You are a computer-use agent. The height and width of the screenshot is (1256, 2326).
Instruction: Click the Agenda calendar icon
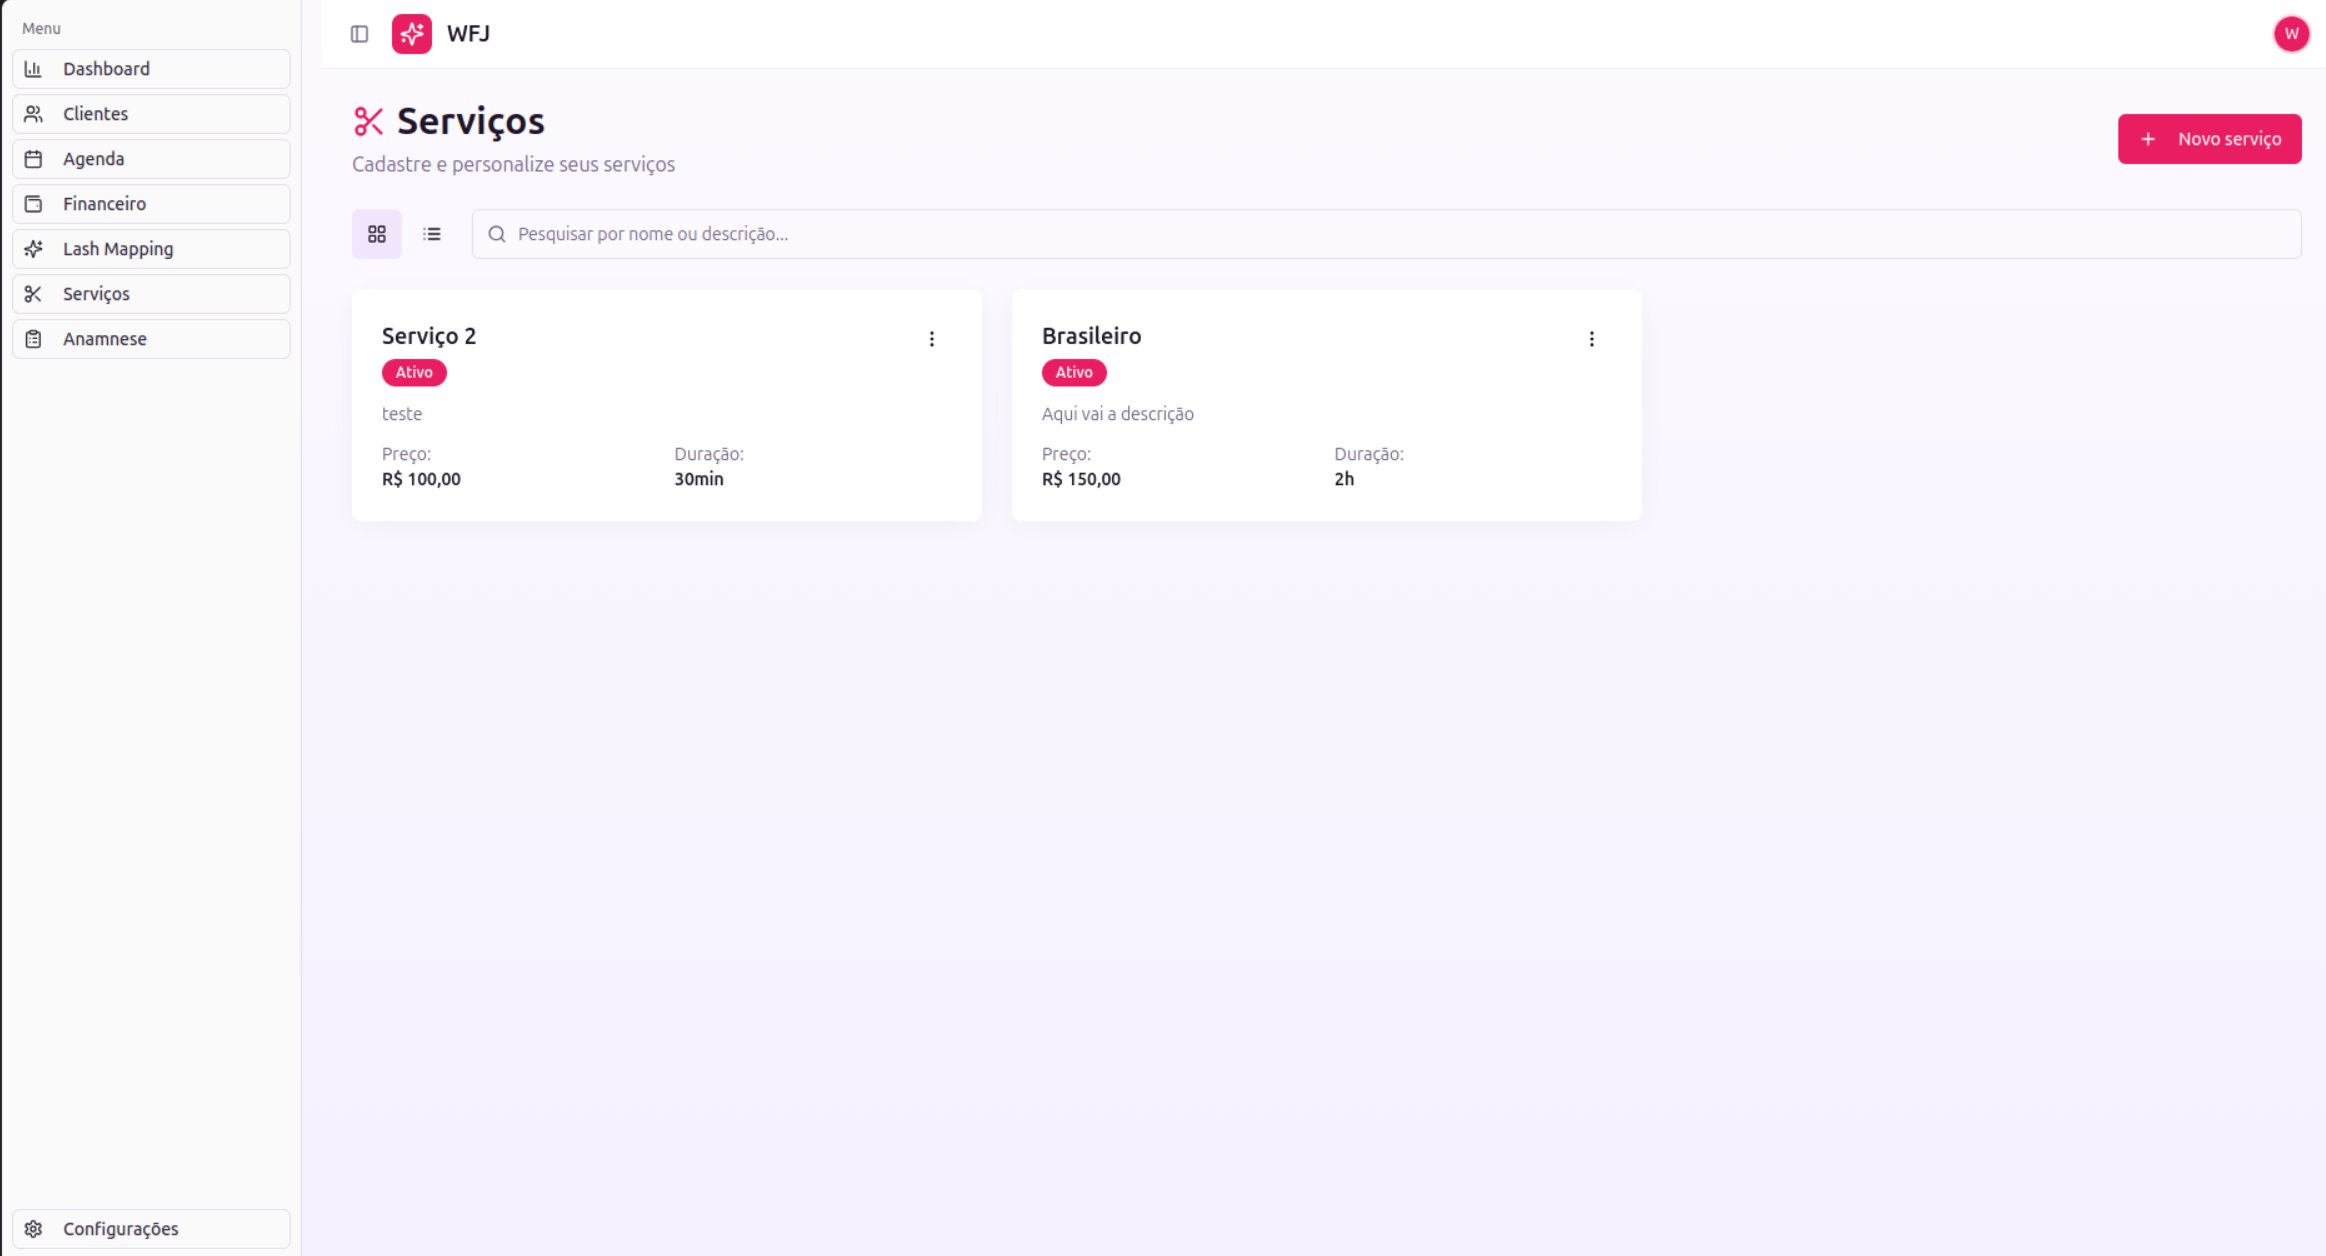[33, 159]
